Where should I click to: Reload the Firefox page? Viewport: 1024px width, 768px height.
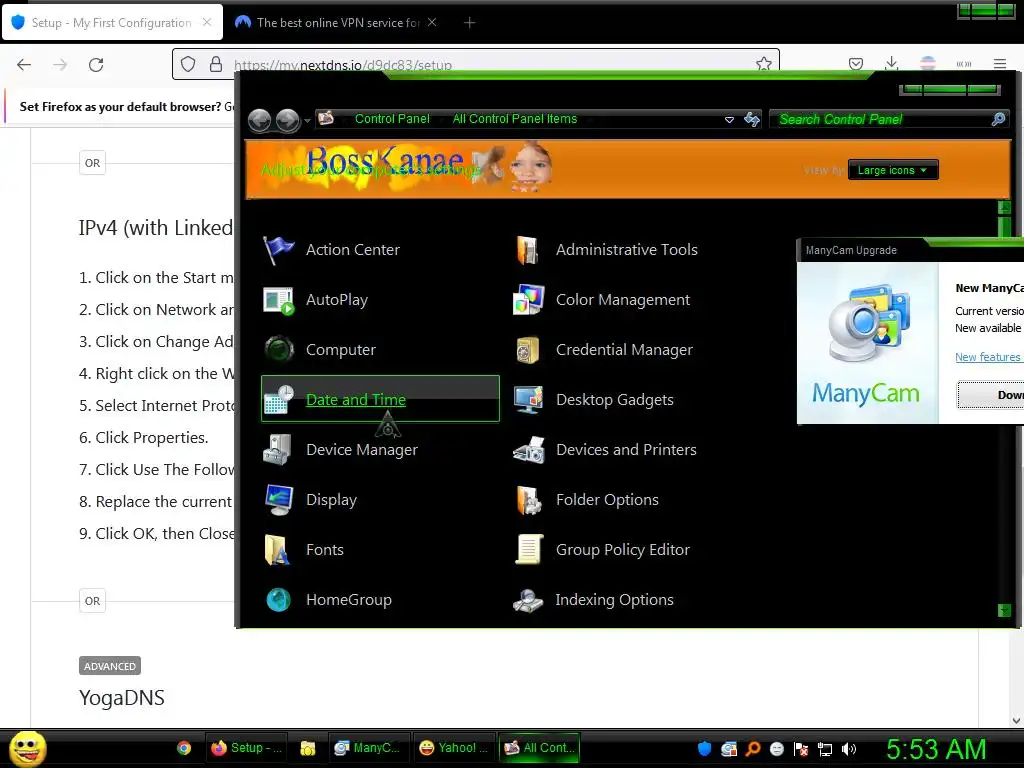pyautogui.click(x=96, y=65)
